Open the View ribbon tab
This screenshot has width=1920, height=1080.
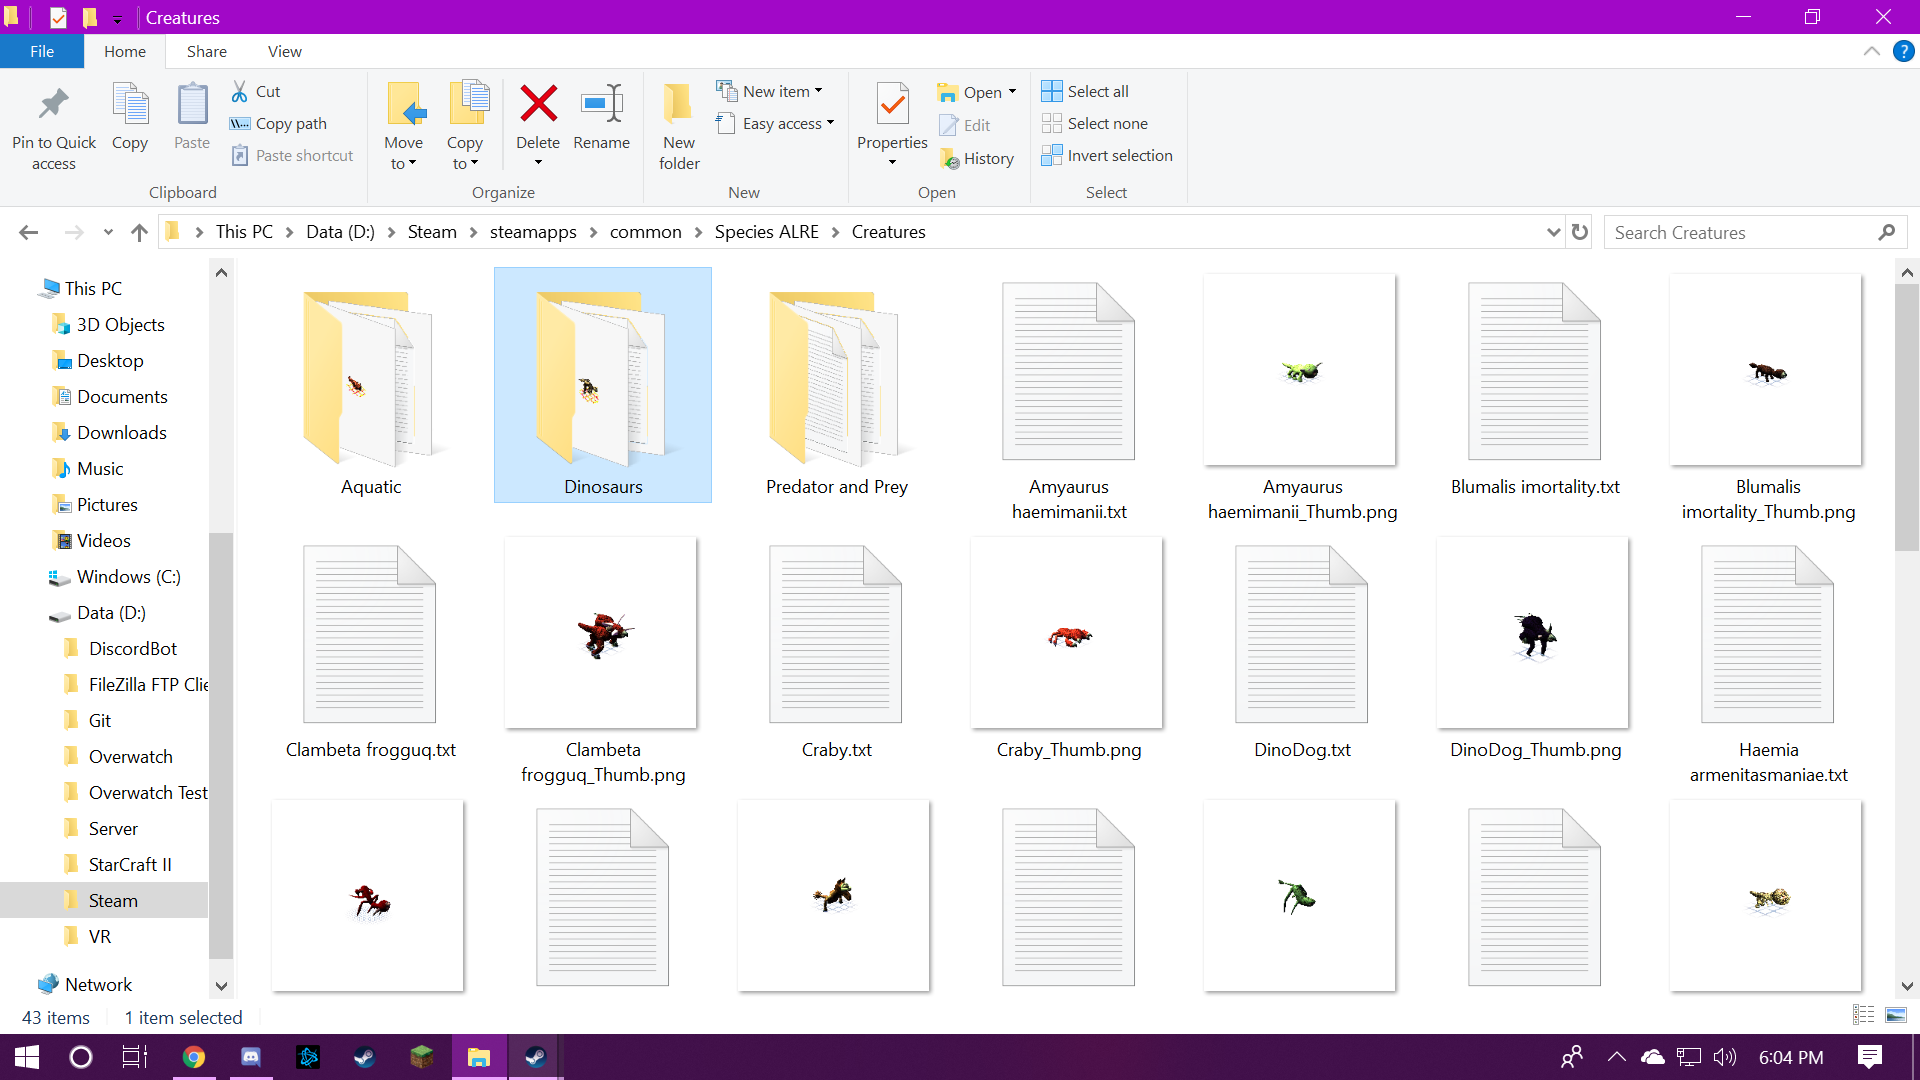[x=284, y=51]
